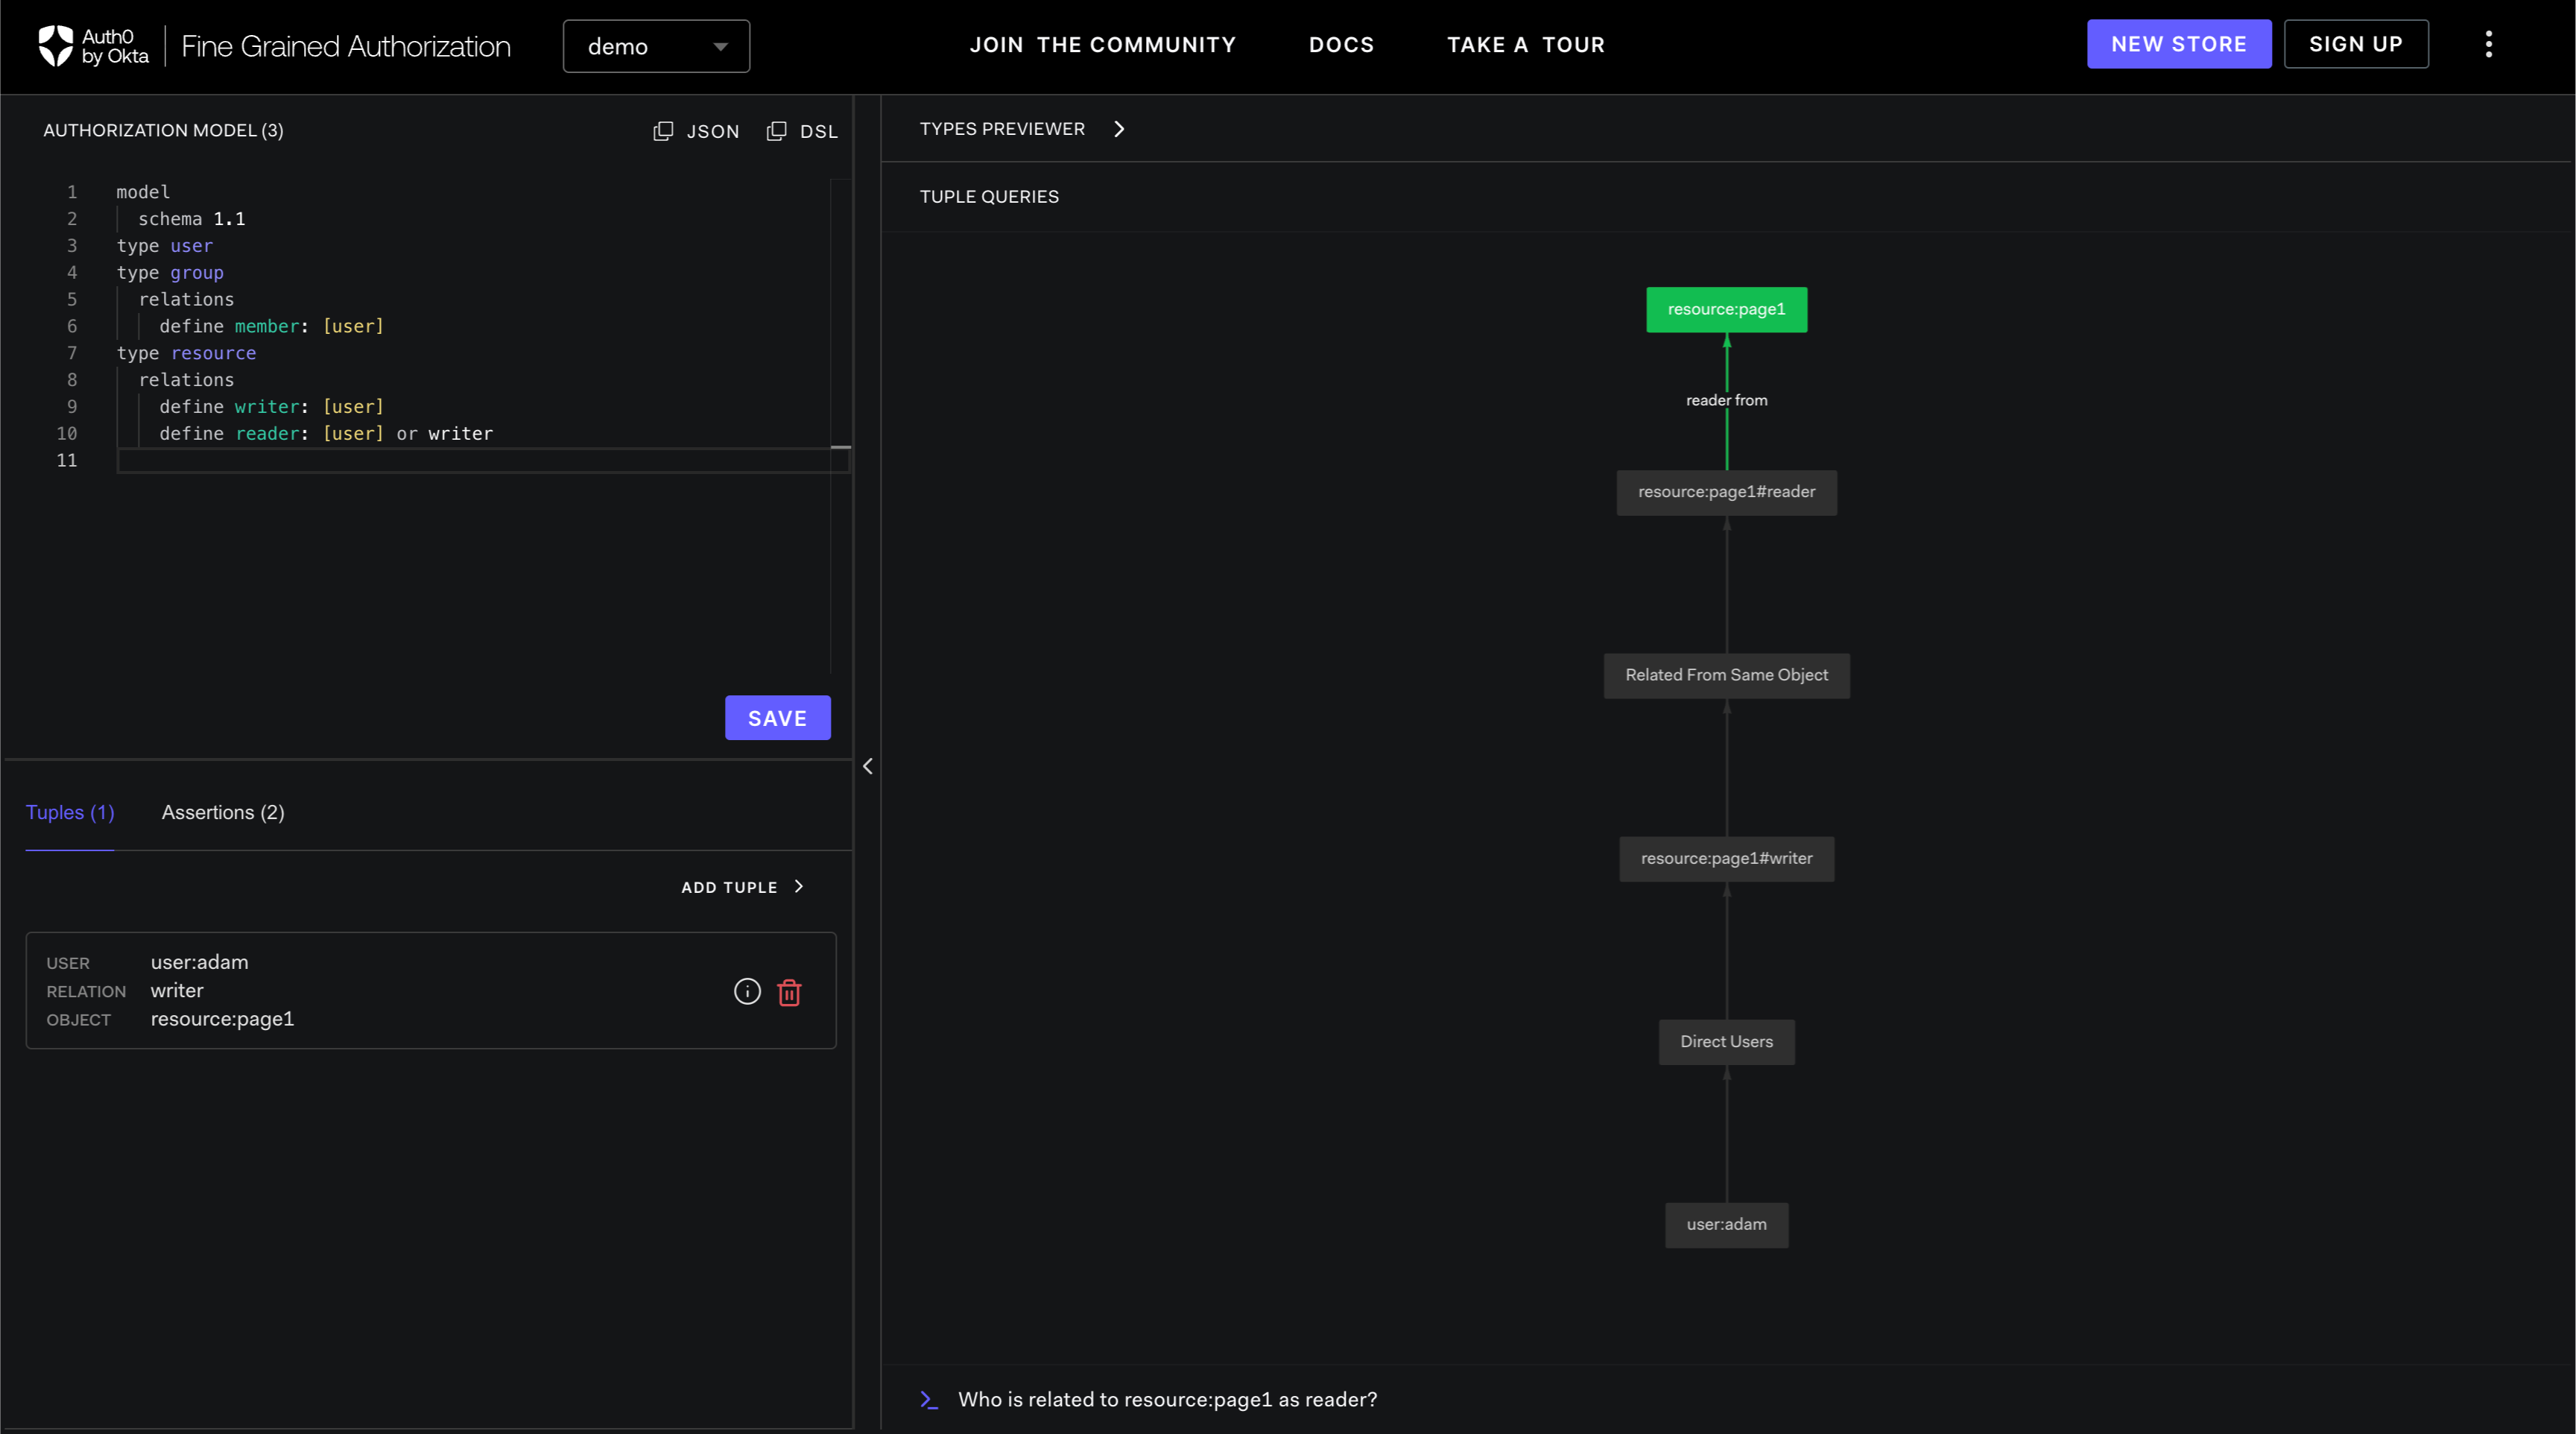
Task: Place cursor on empty editor line 11
Action: (483, 460)
